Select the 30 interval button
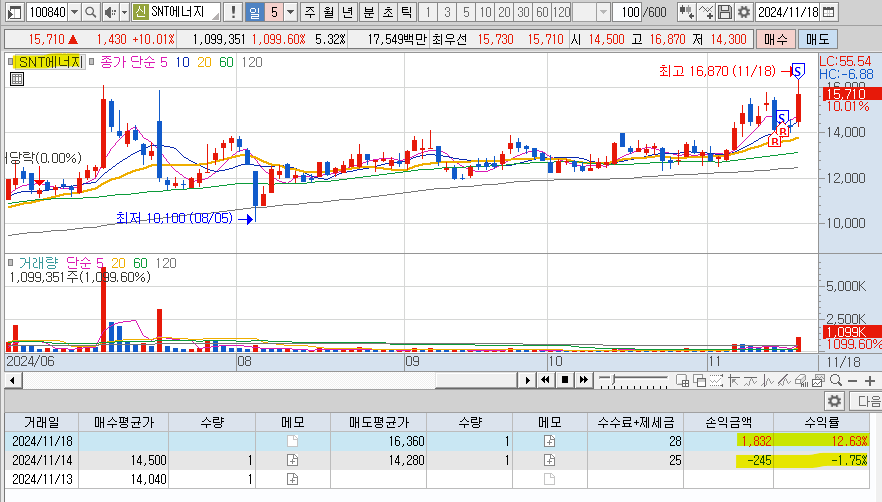The width and height of the screenshot is (882, 502). pyautogui.click(x=523, y=12)
